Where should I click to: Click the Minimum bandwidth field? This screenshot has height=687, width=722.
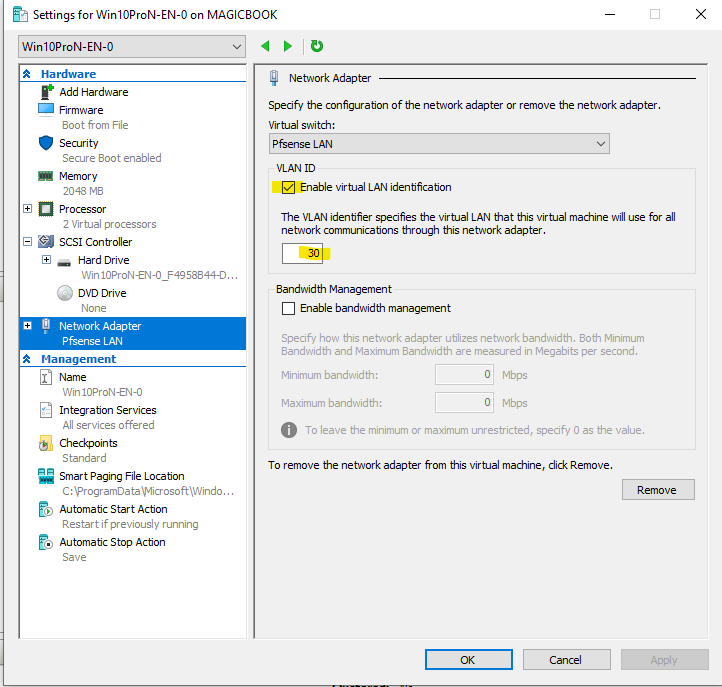click(x=464, y=374)
